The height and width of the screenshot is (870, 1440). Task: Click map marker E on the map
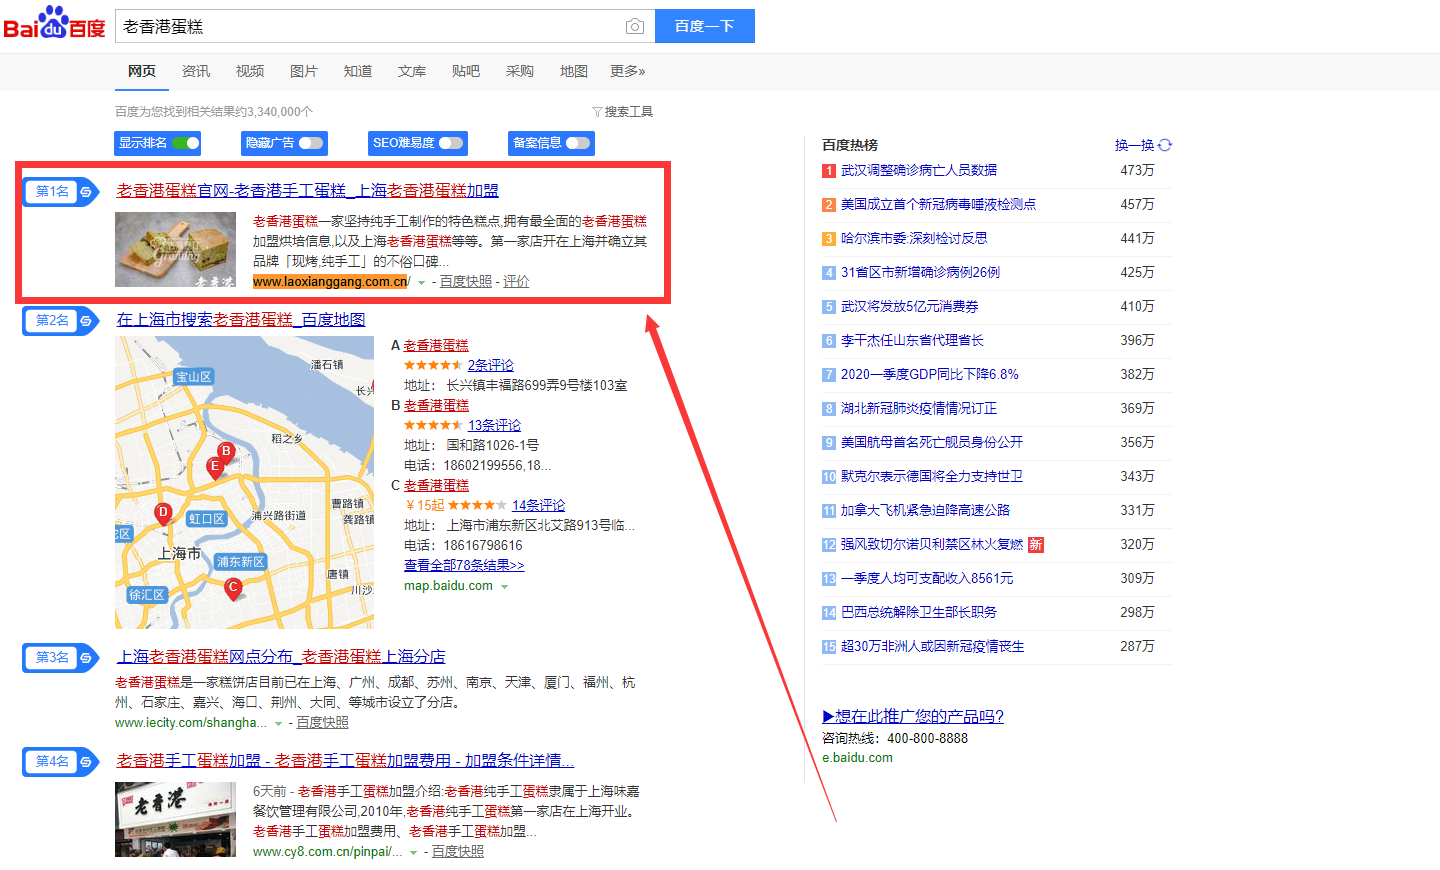click(x=214, y=467)
